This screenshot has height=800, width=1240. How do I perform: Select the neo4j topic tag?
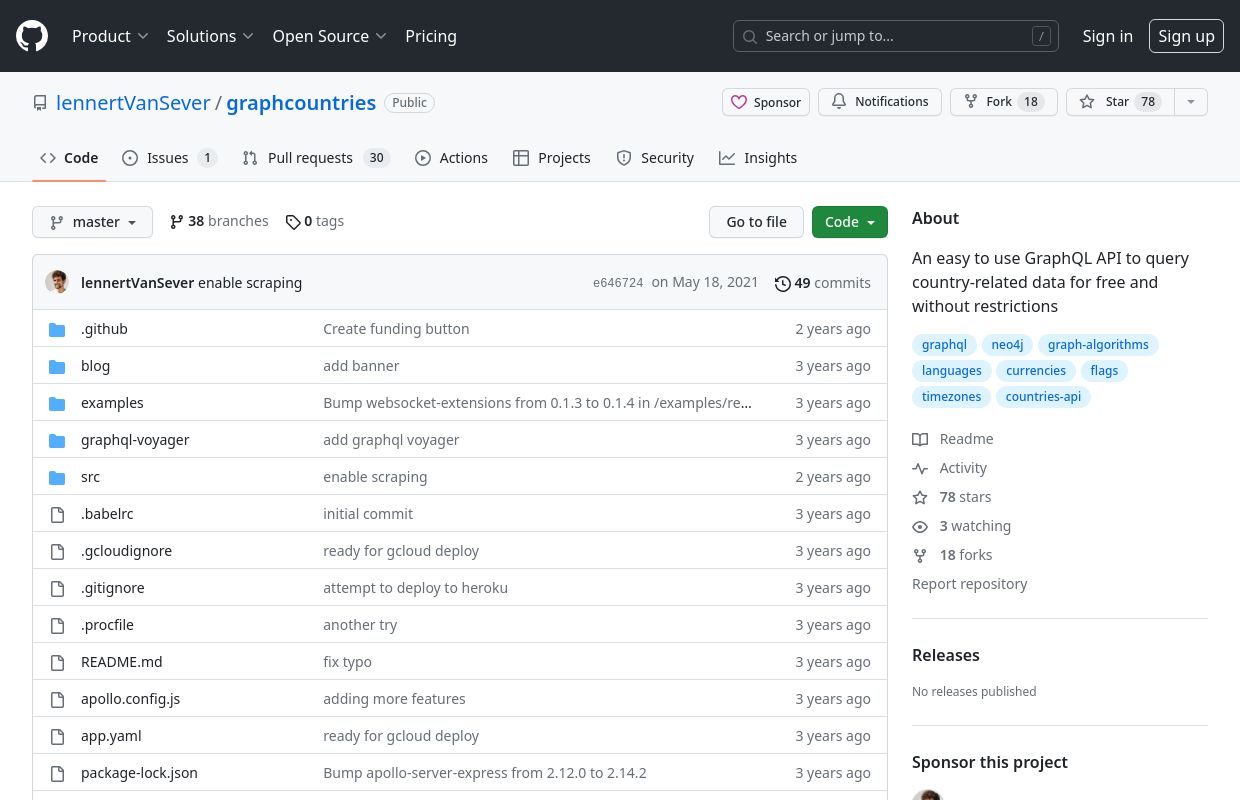(1007, 345)
